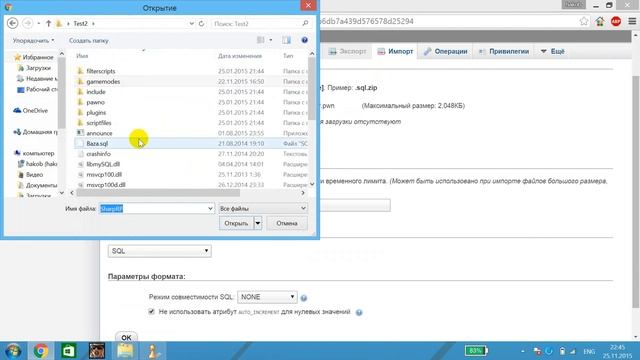
Task: Change the view layout icon
Action: 260,40
